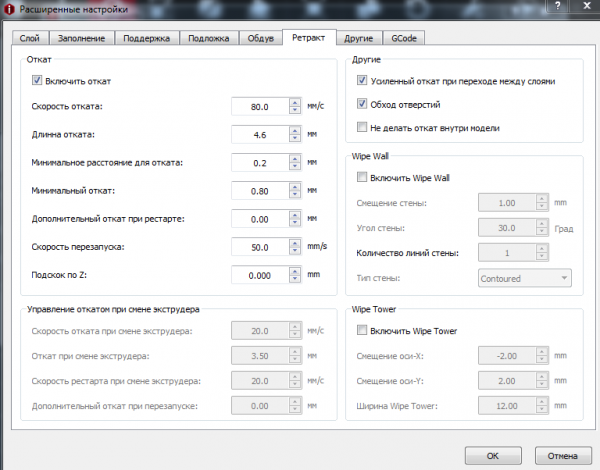Decrease Подскок по Z with down arrow
This screenshot has height=470, width=600.
tap(295, 279)
